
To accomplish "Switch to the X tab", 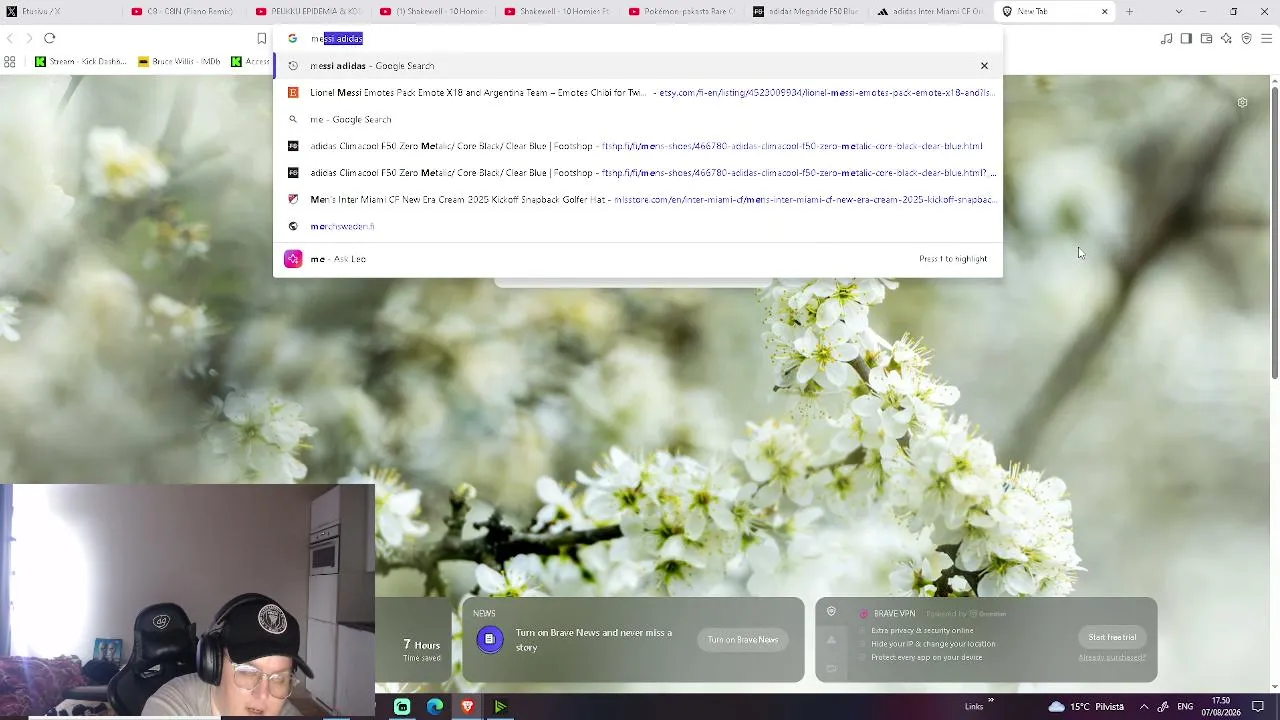I will [62, 12].
